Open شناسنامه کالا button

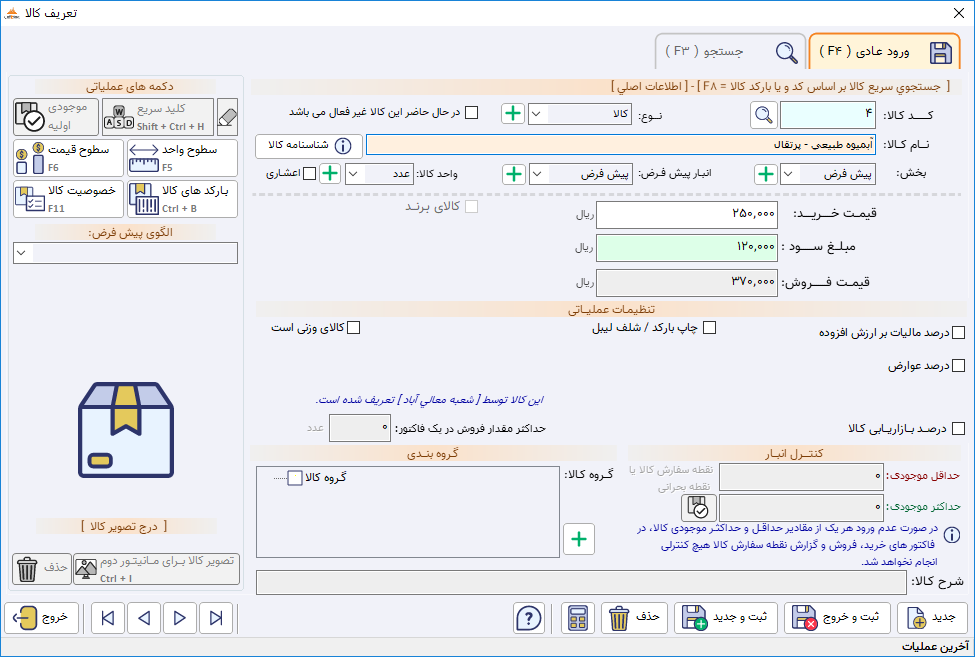309,145
